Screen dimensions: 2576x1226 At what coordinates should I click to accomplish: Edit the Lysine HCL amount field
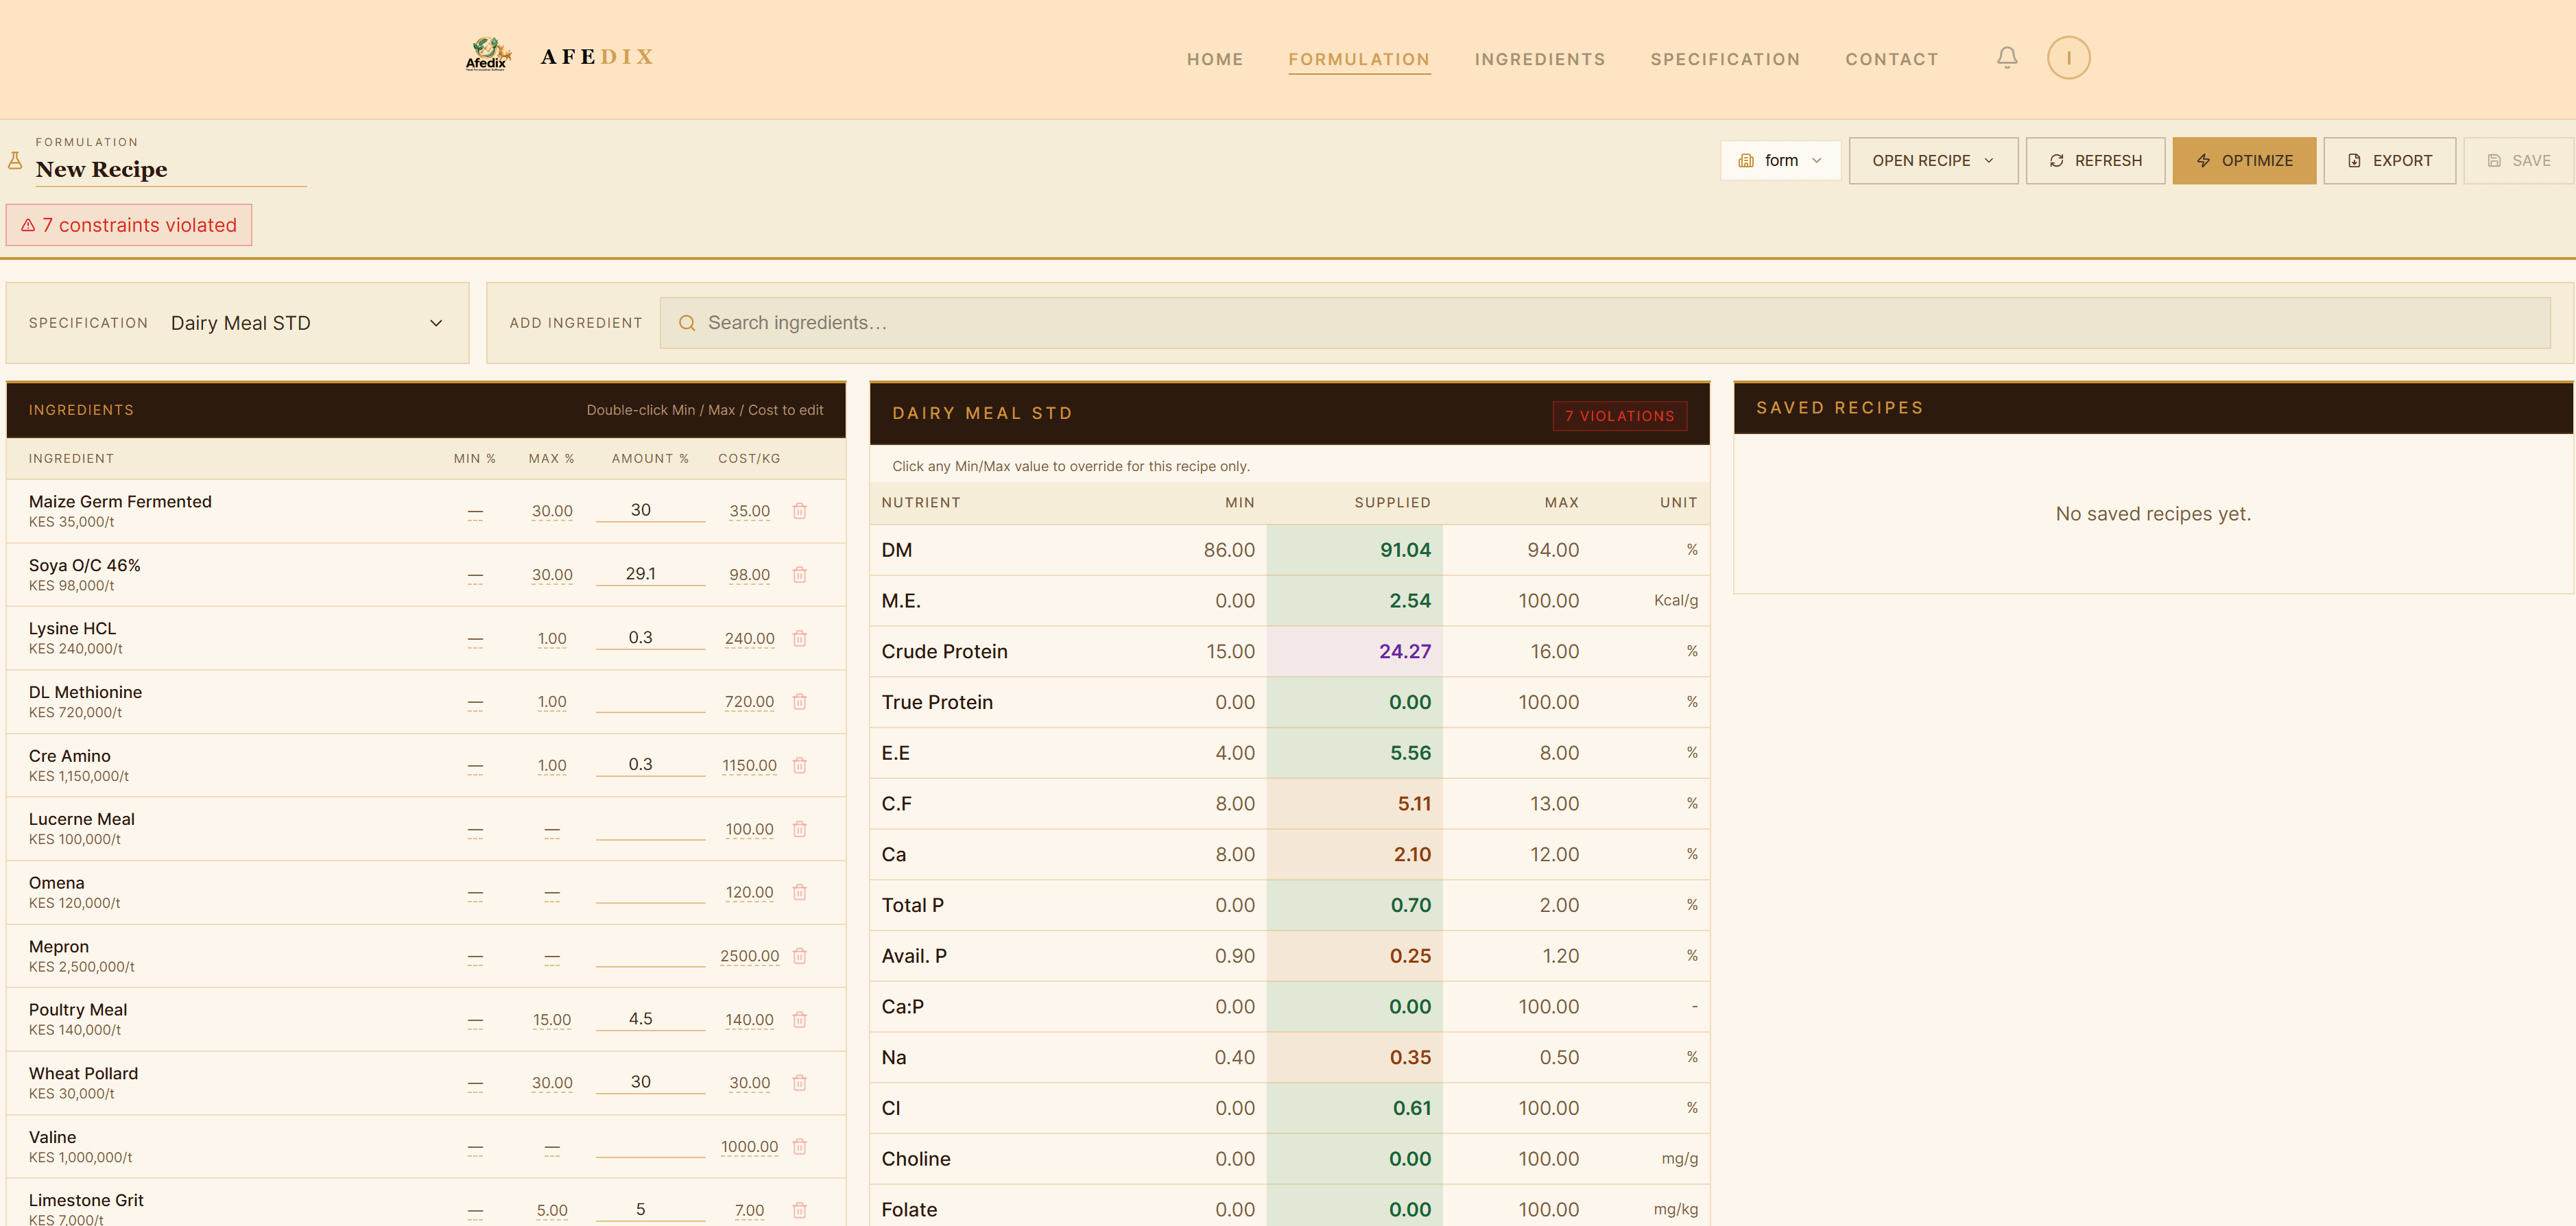point(650,637)
